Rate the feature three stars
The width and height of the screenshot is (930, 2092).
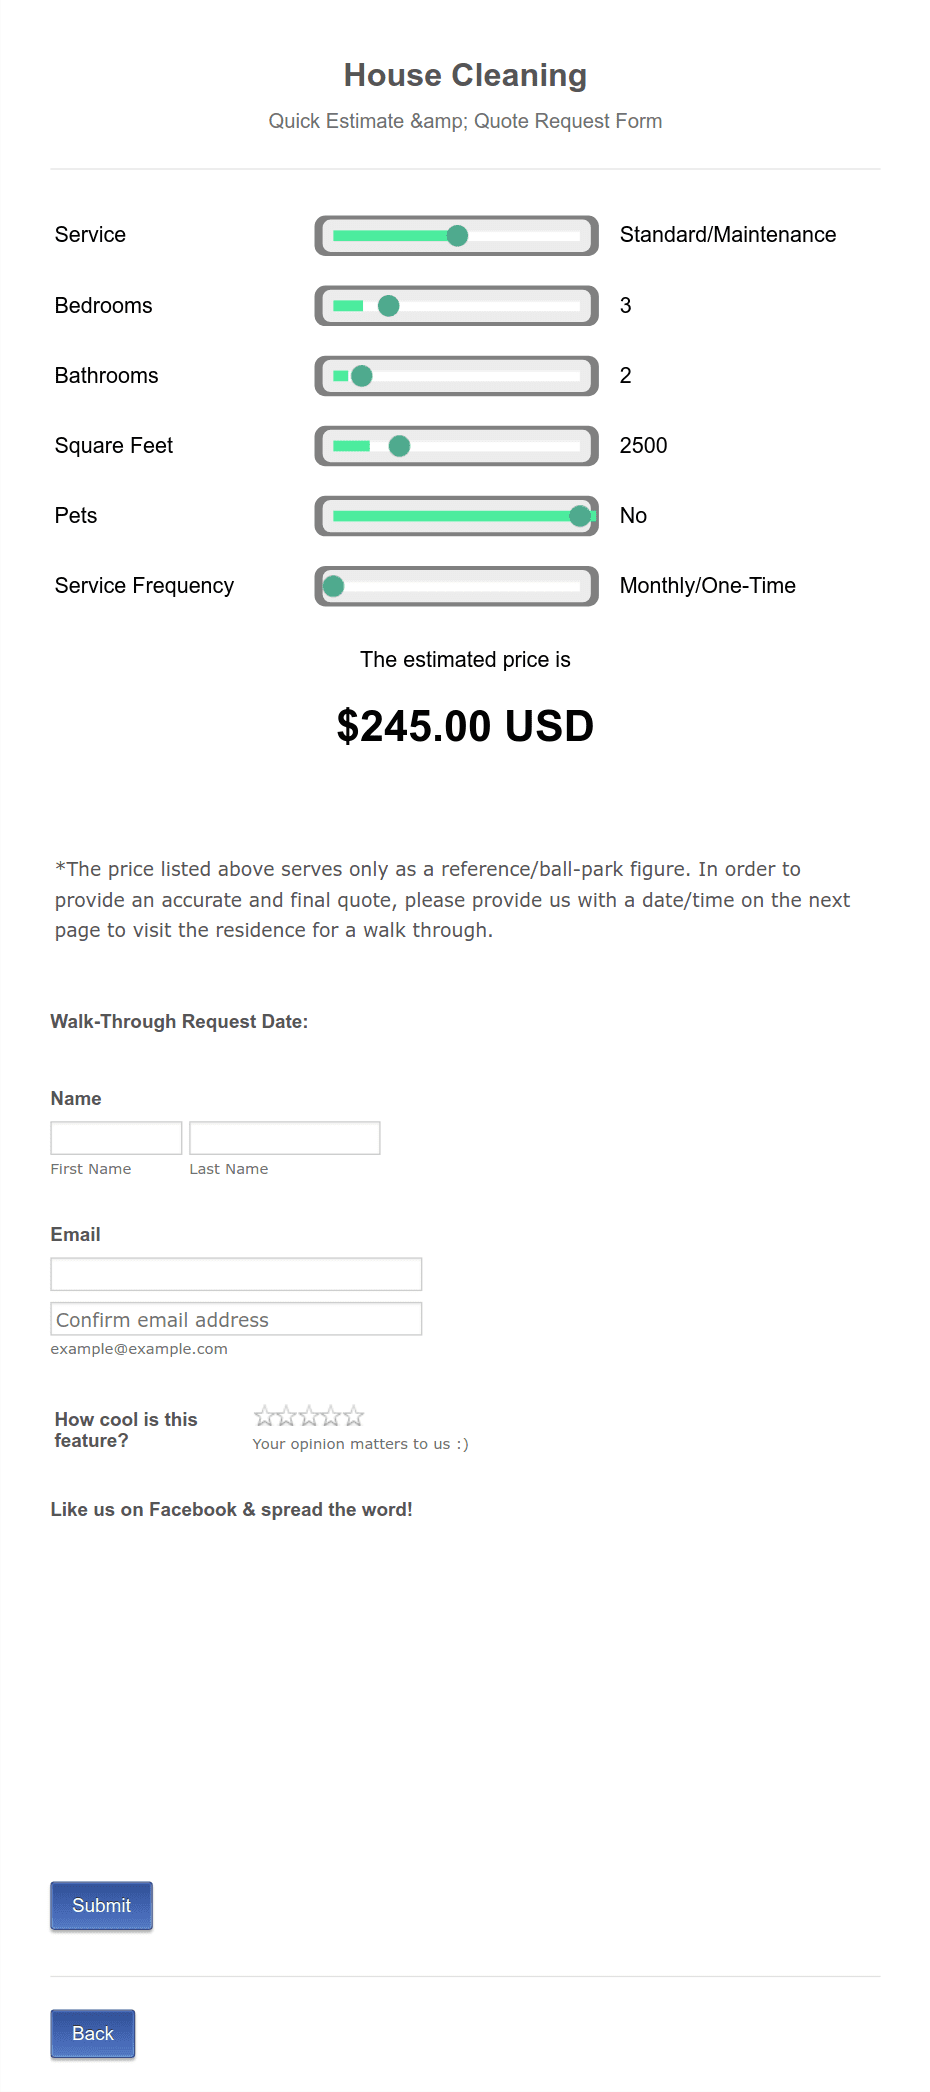[309, 1415]
